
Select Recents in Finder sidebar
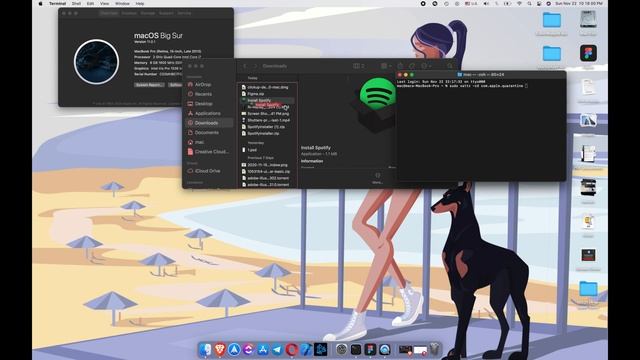coord(210,94)
